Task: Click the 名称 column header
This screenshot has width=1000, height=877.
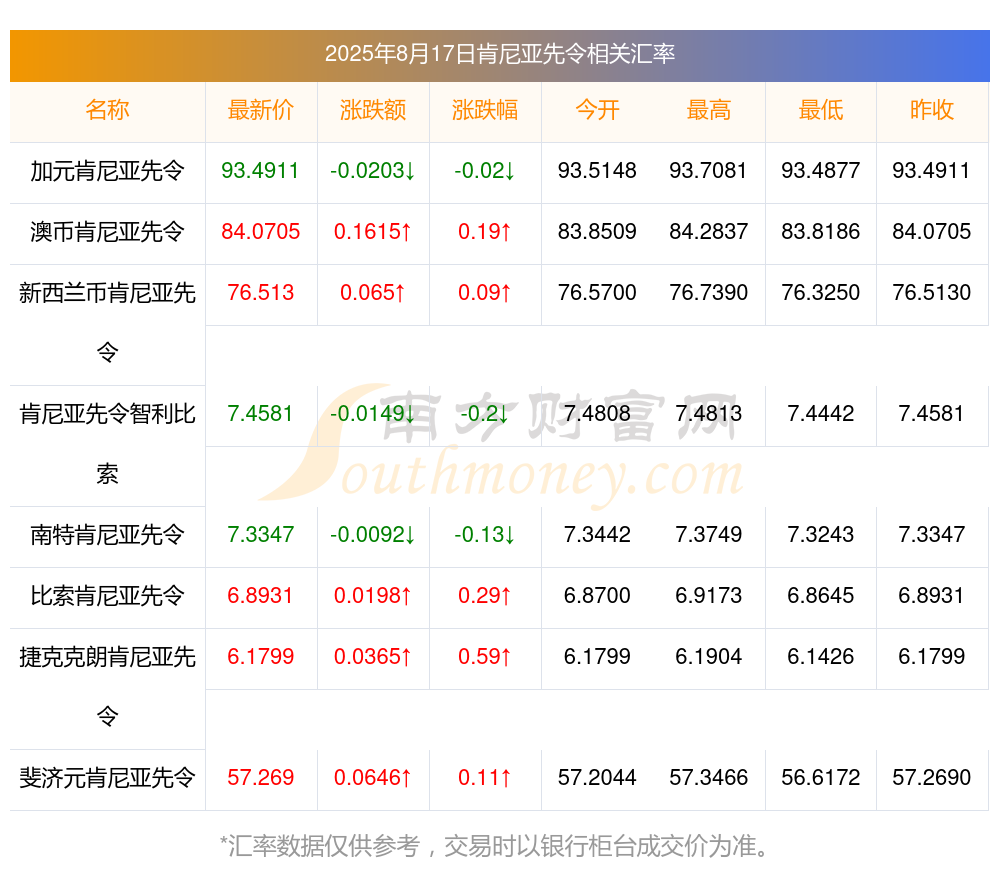Action: (107, 110)
